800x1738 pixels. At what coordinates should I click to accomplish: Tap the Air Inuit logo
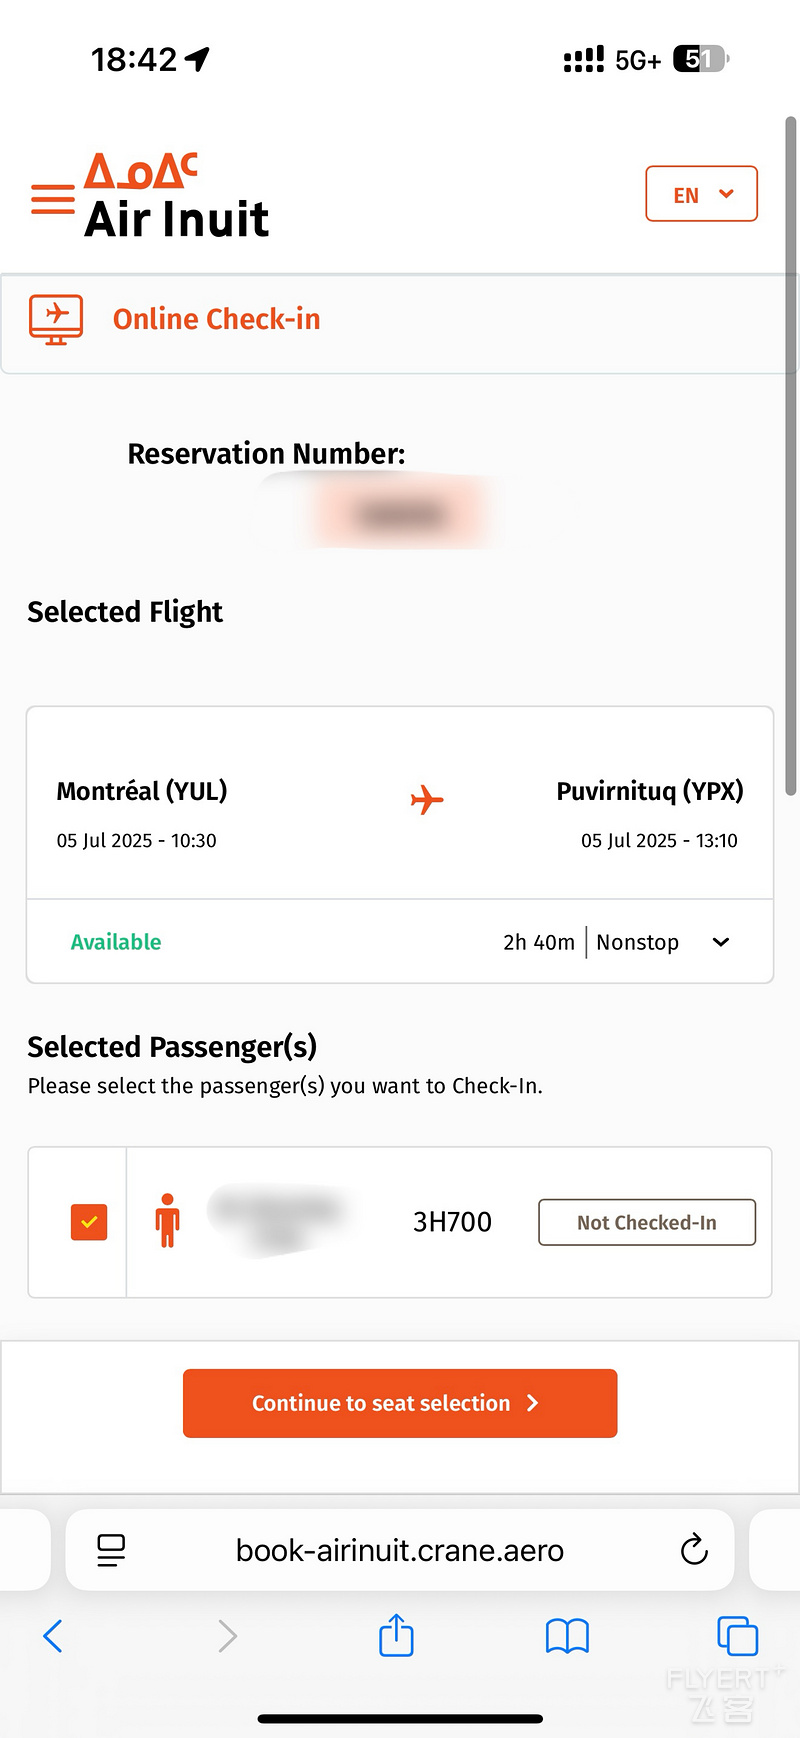tap(177, 196)
